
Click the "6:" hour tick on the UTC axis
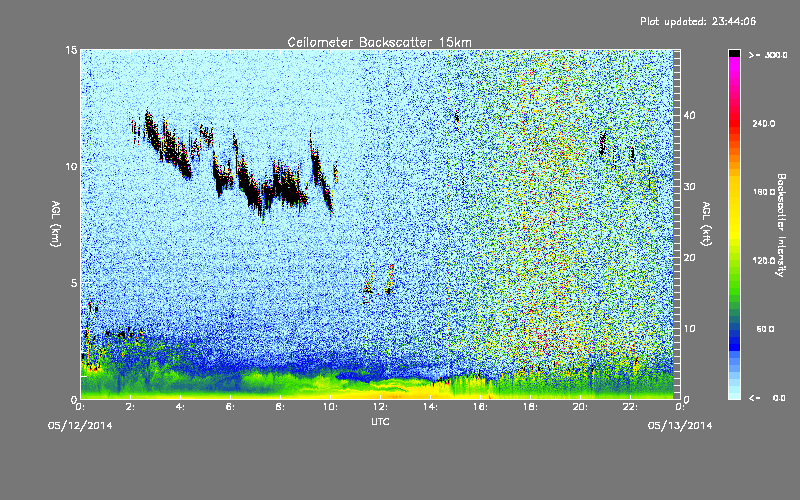click(x=231, y=407)
